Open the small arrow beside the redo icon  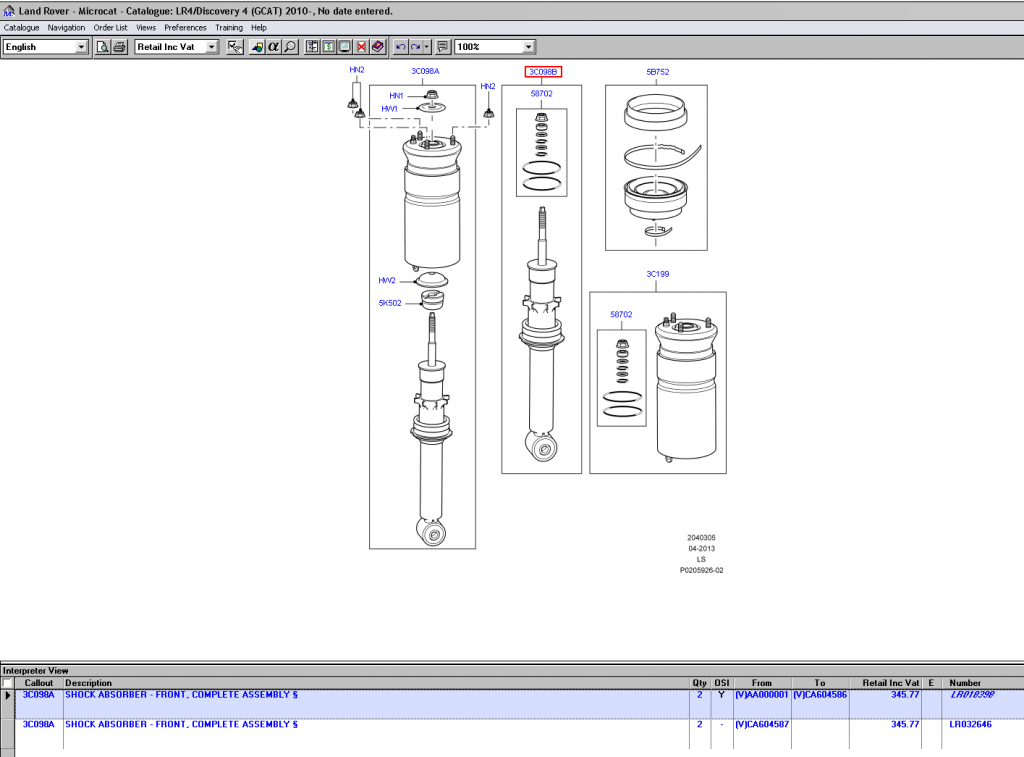pos(426,47)
